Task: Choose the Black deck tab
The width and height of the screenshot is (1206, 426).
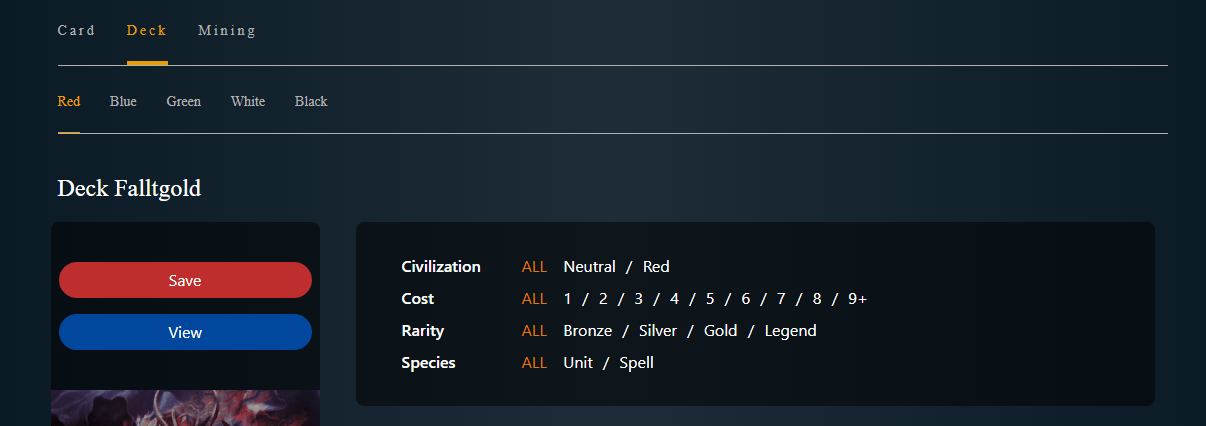Action: 311,101
